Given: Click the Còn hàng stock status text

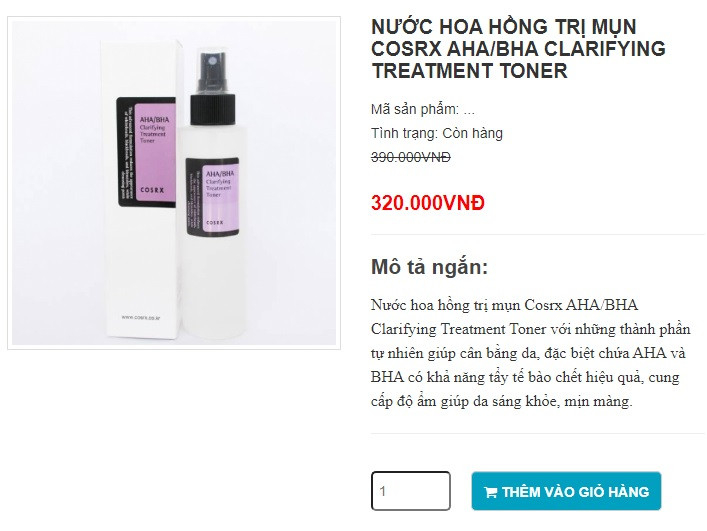Looking at the screenshot, I should coord(473,133).
